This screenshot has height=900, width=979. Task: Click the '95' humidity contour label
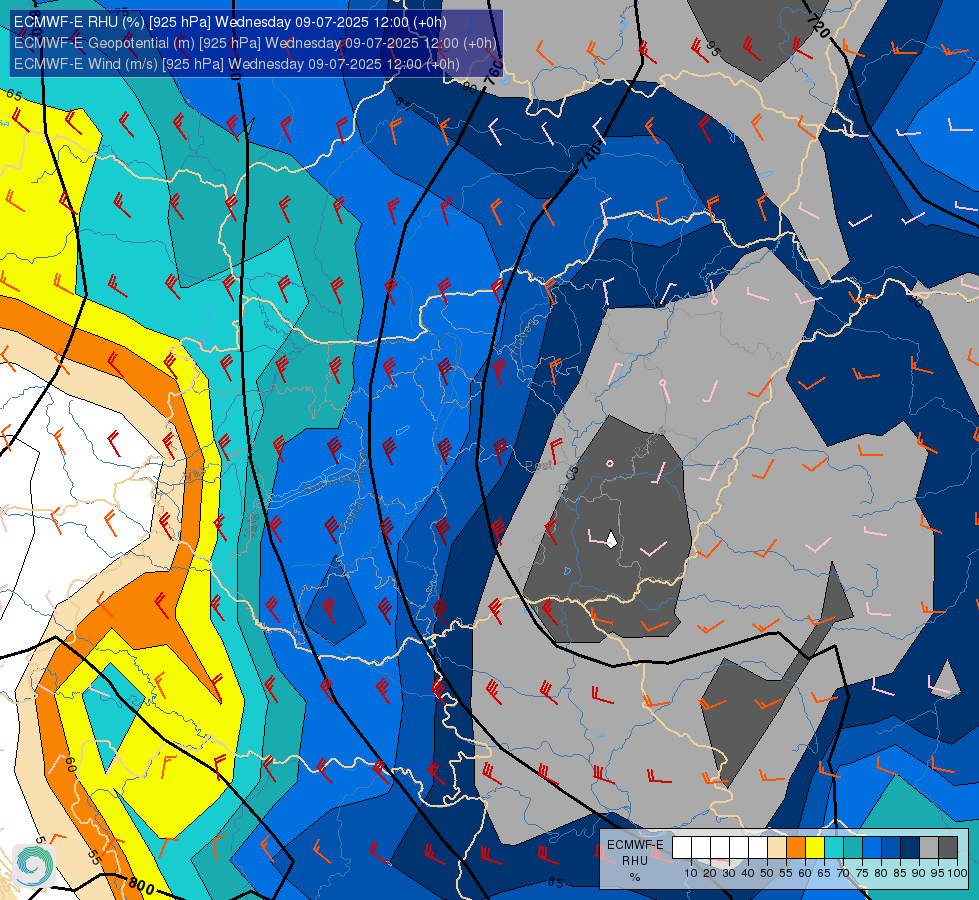pos(713,48)
